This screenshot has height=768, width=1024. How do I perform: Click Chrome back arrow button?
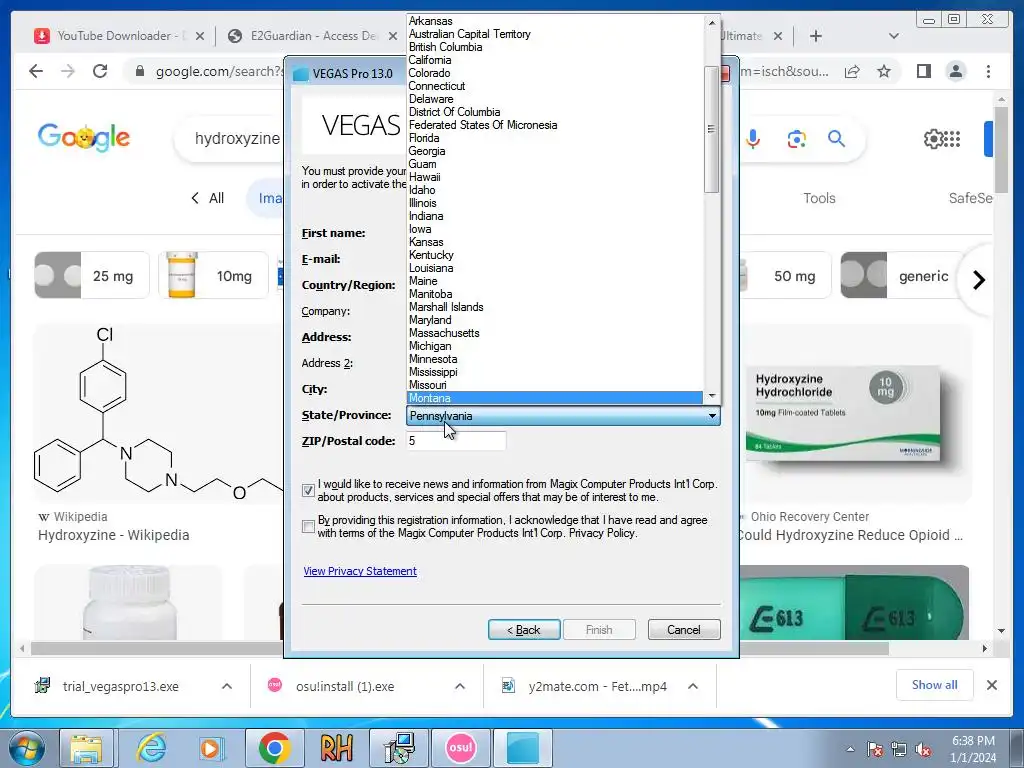36,71
